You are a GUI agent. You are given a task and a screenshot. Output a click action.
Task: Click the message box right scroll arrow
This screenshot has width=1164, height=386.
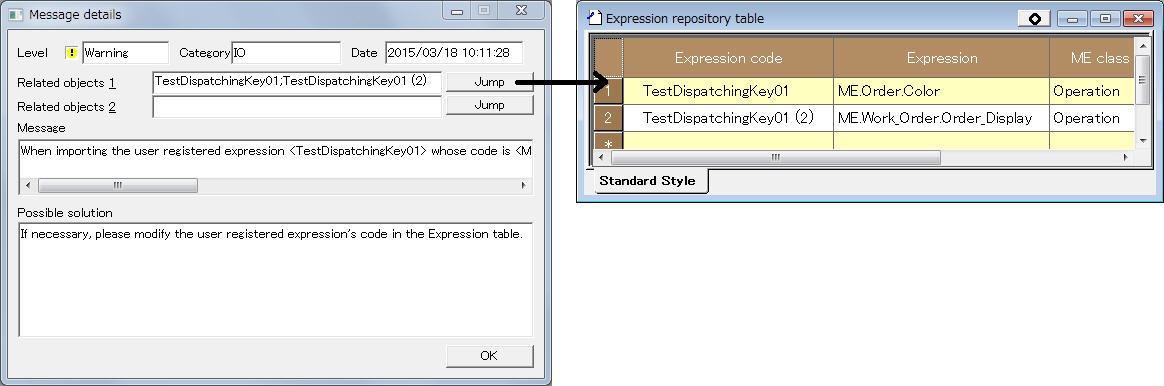[x=524, y=186]
